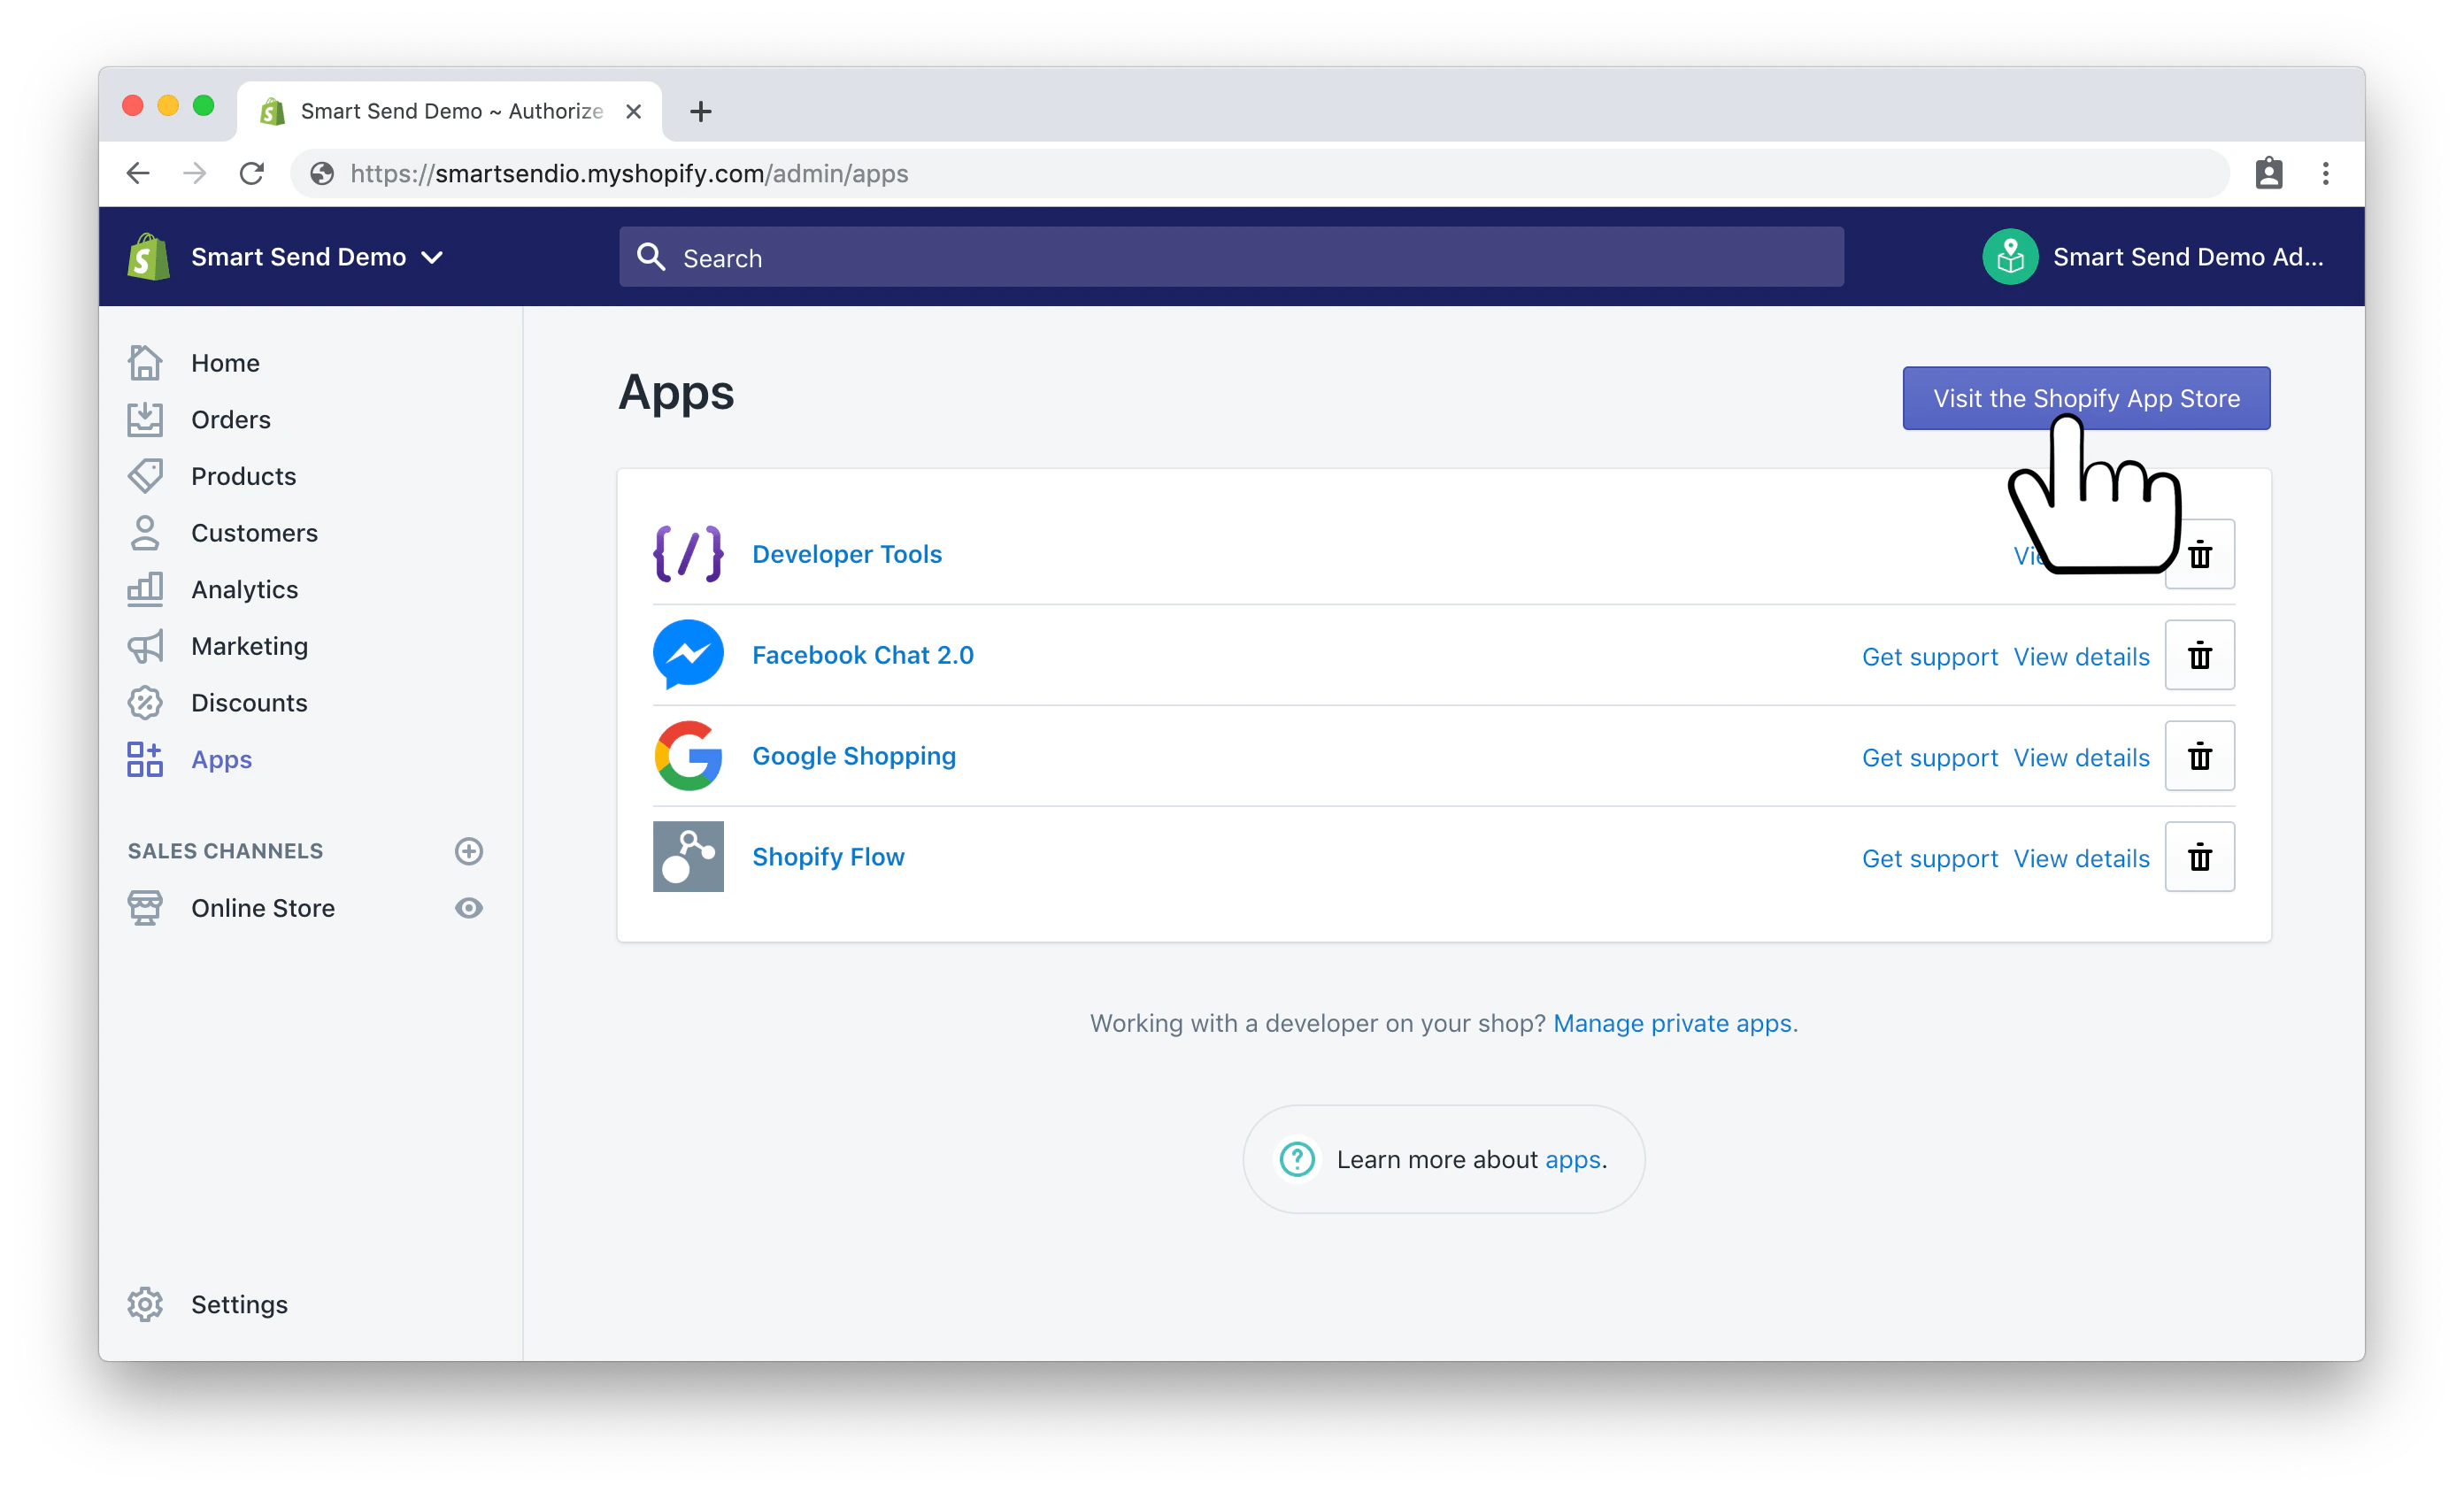Screen dimensions: 2464x1492
Task: Open the Shopify Flow app link
Action: point(828,857)
